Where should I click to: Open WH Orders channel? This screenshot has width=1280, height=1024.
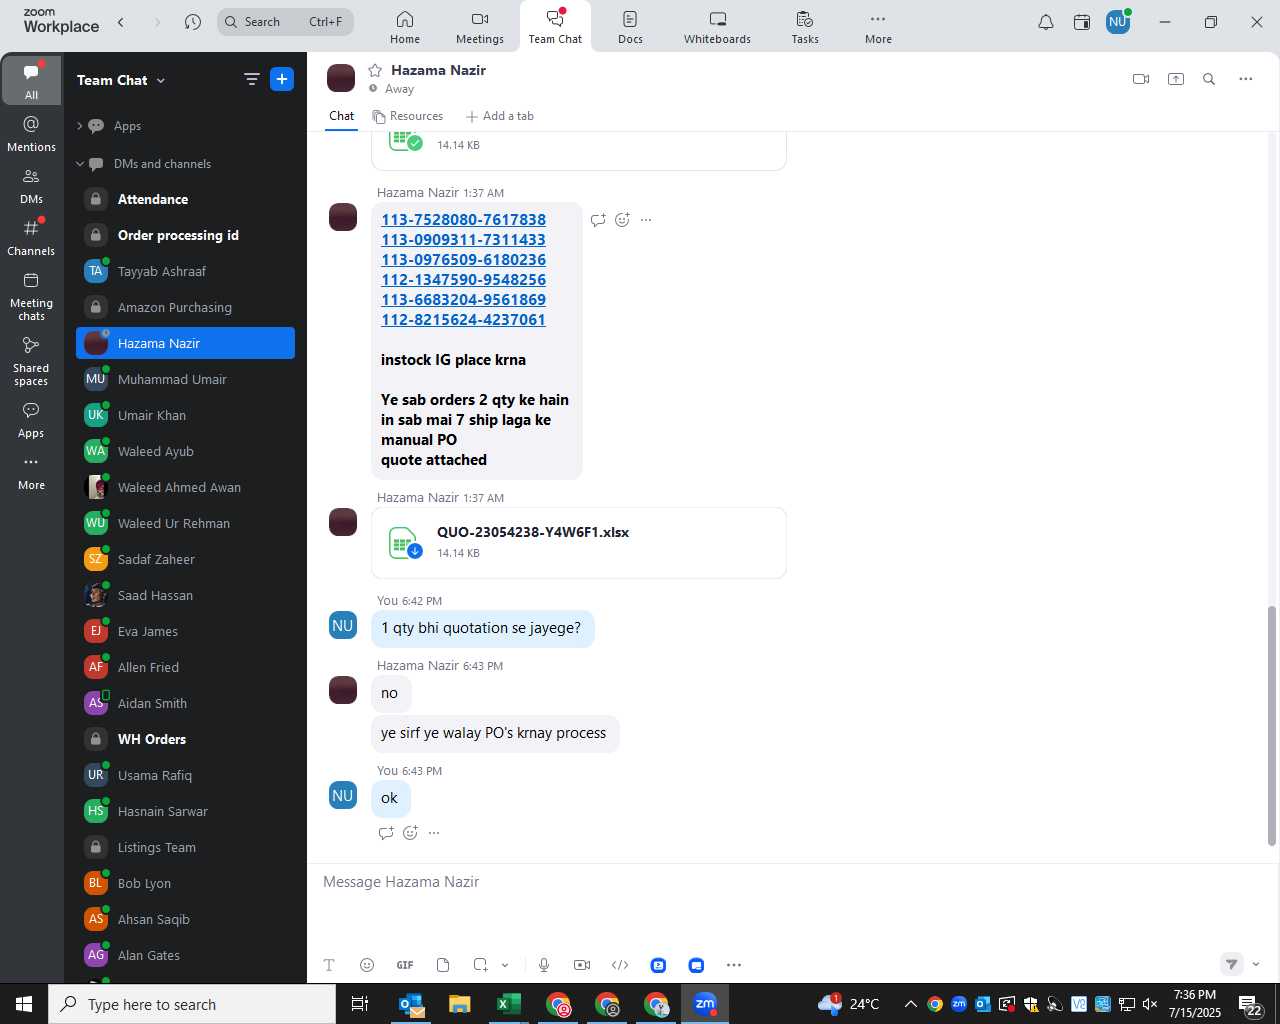point(186,739)
